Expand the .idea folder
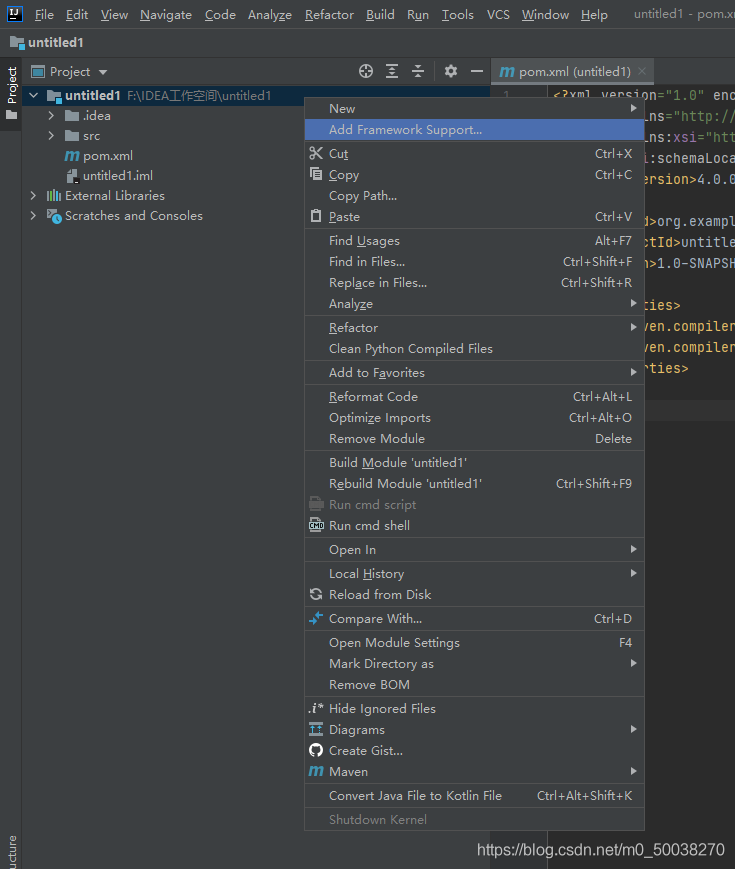 point(51,116)
